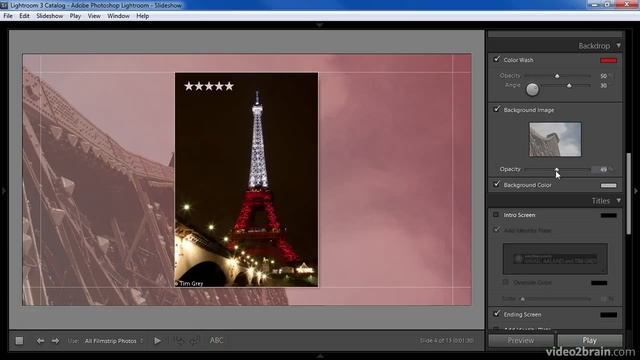This screenshot has height=360, width=640.
Task: Toggle Ending Screen checkbox
Action: pos(496,313)
